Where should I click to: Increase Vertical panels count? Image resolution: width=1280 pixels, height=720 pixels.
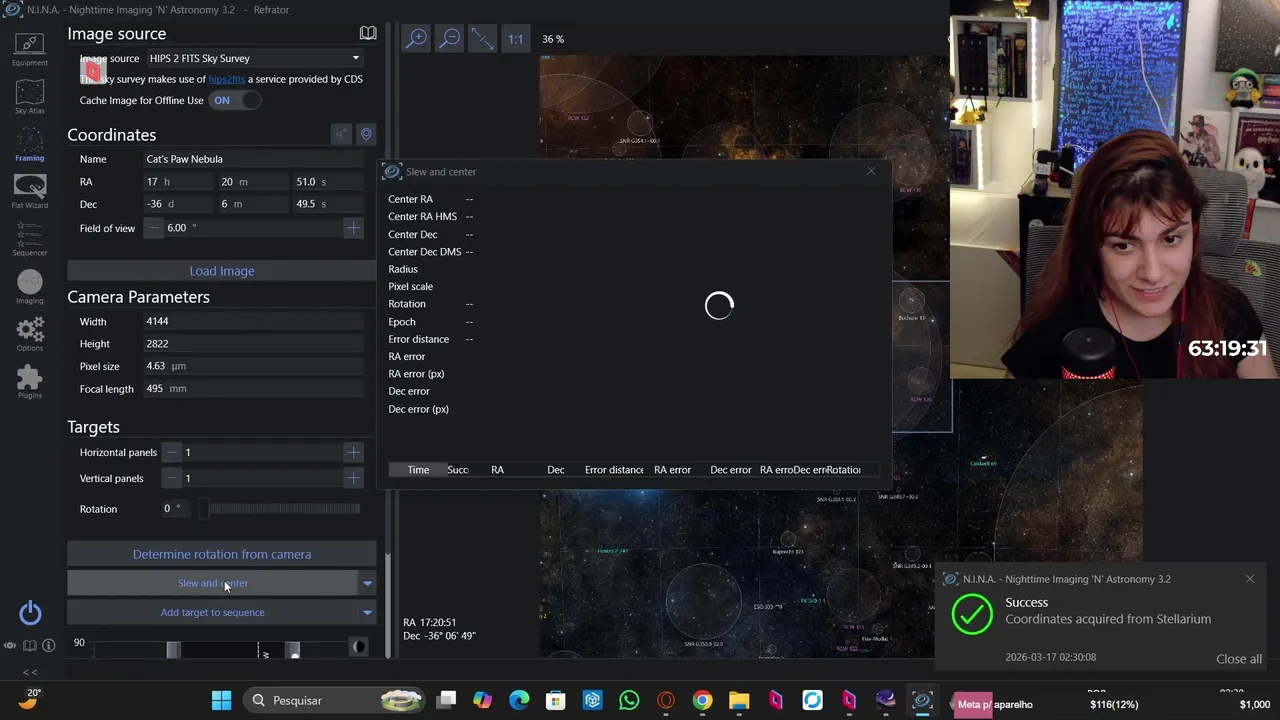[353, 479]
